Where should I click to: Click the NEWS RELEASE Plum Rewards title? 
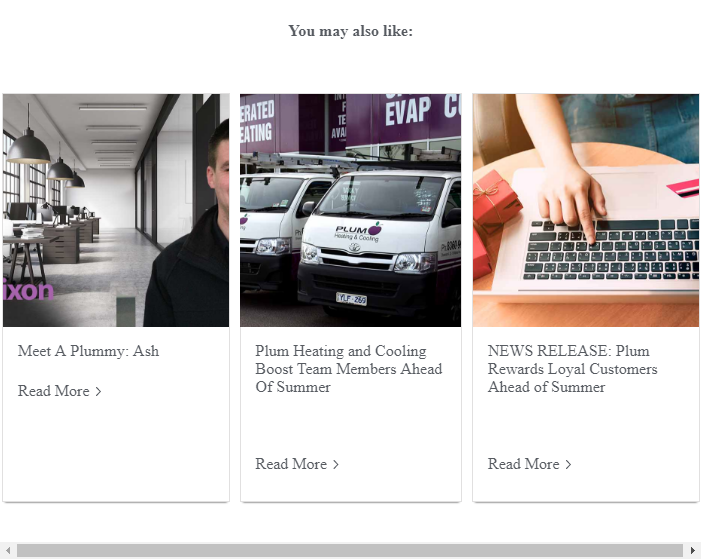pos(572,369)
